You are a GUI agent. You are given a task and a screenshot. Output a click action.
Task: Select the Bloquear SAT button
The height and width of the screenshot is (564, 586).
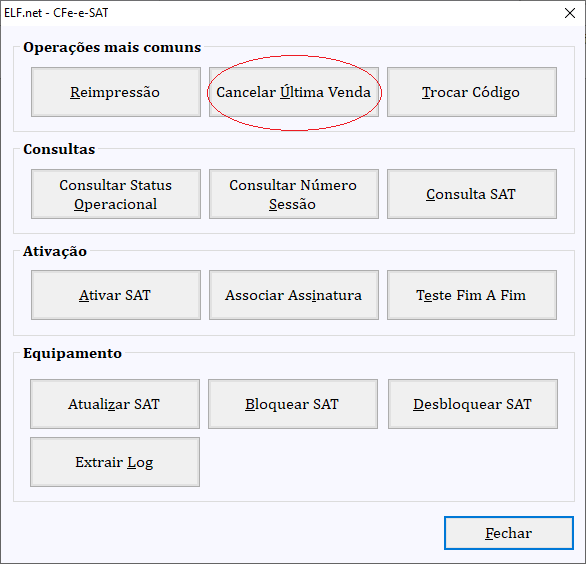pos(293,404)
